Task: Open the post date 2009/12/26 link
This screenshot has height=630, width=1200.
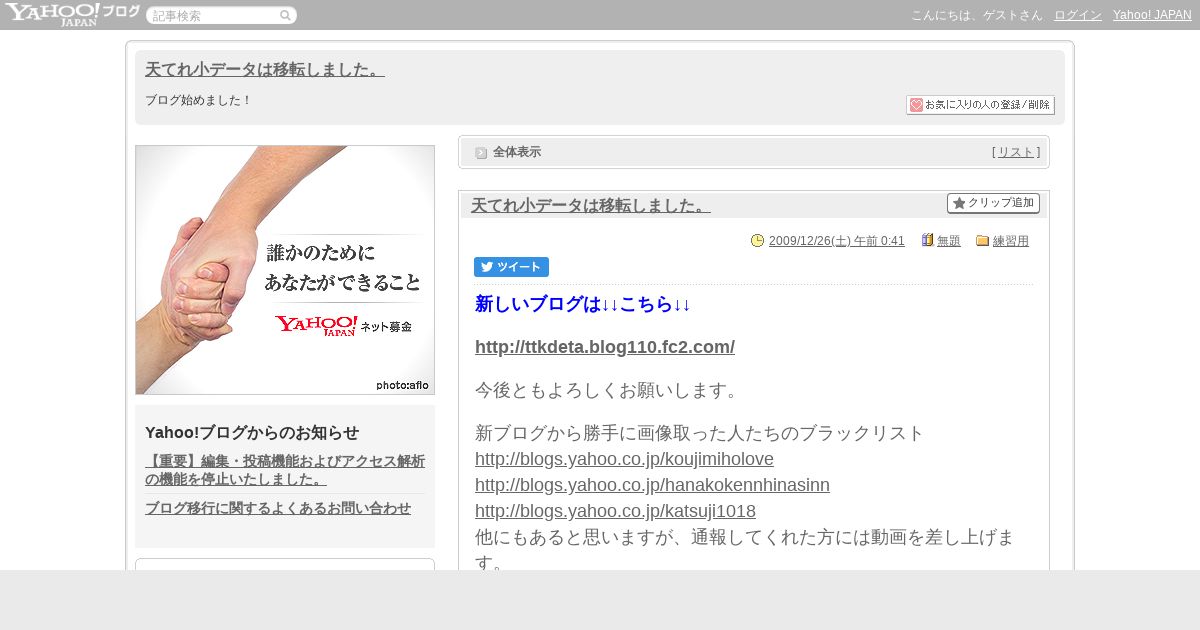Action: (x=837, y=241)
